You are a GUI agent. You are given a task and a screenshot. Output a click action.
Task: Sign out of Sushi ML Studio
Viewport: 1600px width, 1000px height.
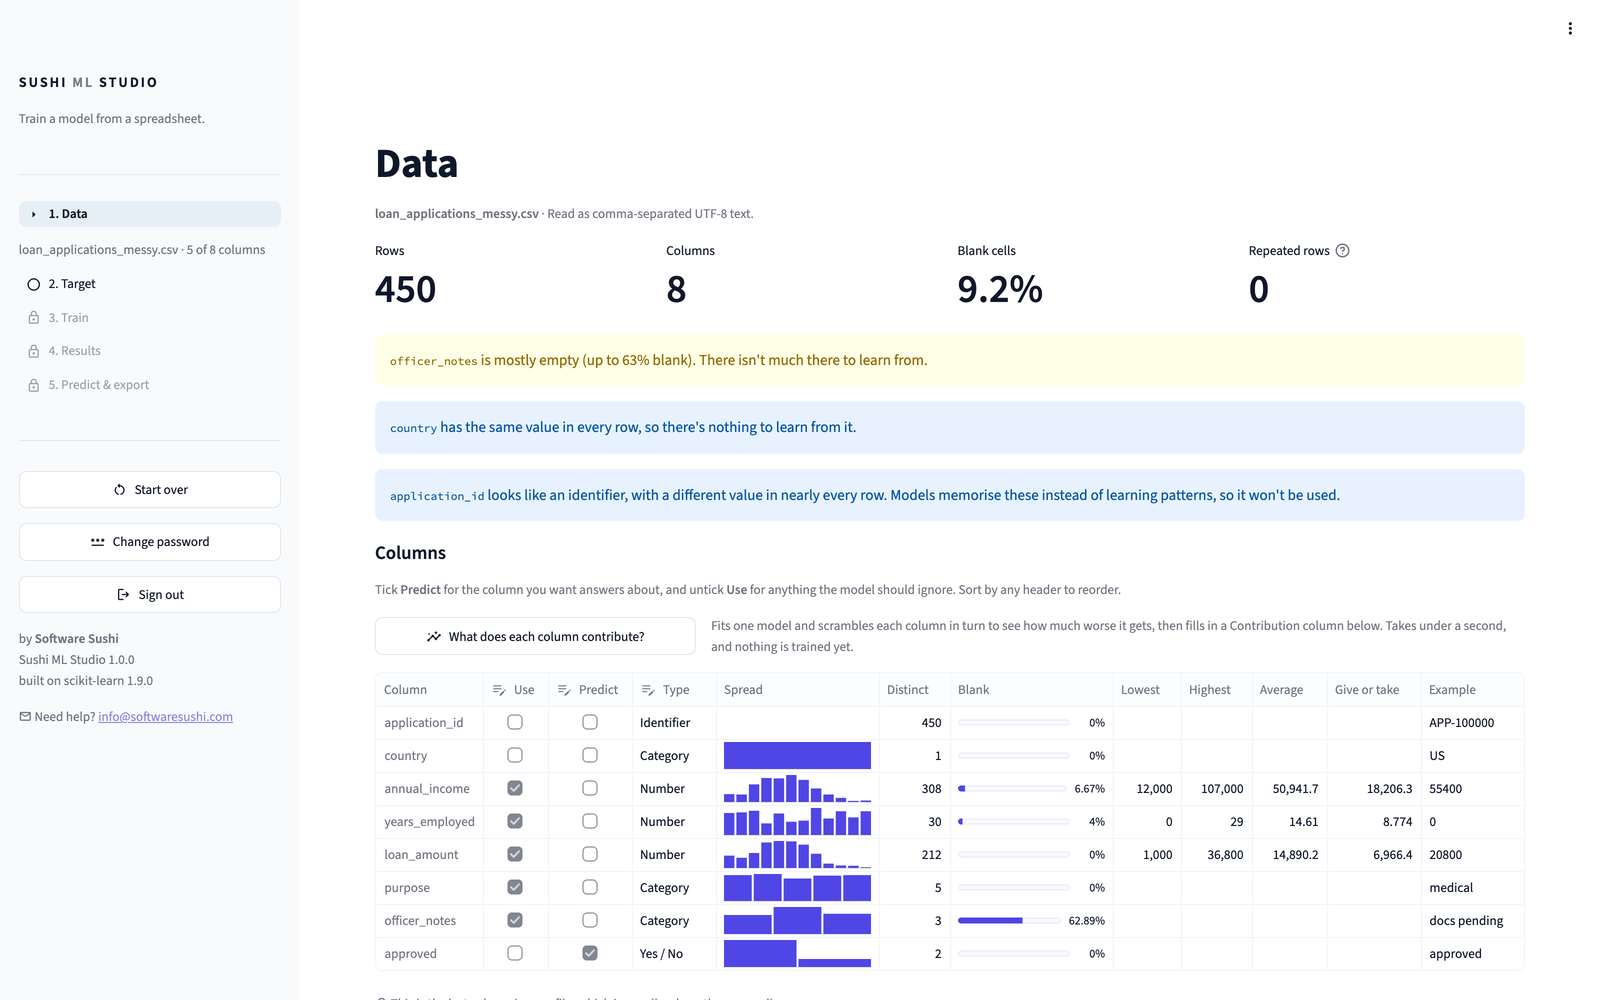point(150,595)
